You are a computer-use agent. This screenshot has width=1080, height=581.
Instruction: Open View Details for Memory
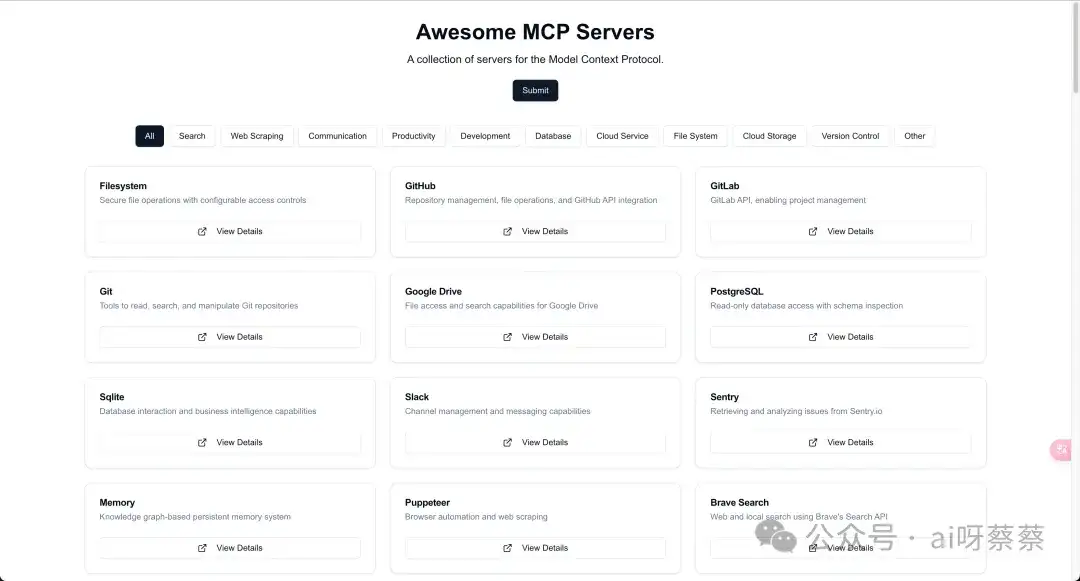tap(230, 548)
